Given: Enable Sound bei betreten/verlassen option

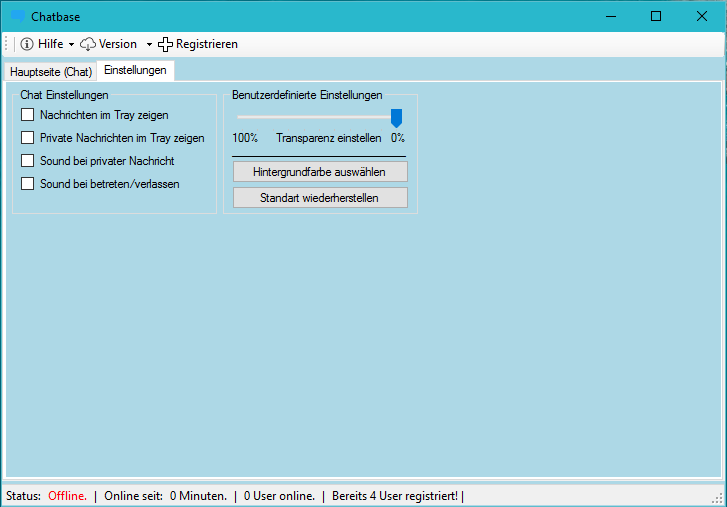Looking at the screenshot, I should point(28,184).
